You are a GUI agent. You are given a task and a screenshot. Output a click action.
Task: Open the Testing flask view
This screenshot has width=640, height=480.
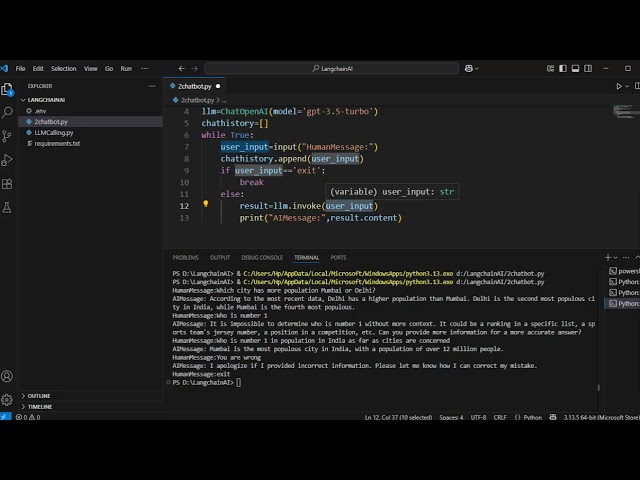point(7,207)
